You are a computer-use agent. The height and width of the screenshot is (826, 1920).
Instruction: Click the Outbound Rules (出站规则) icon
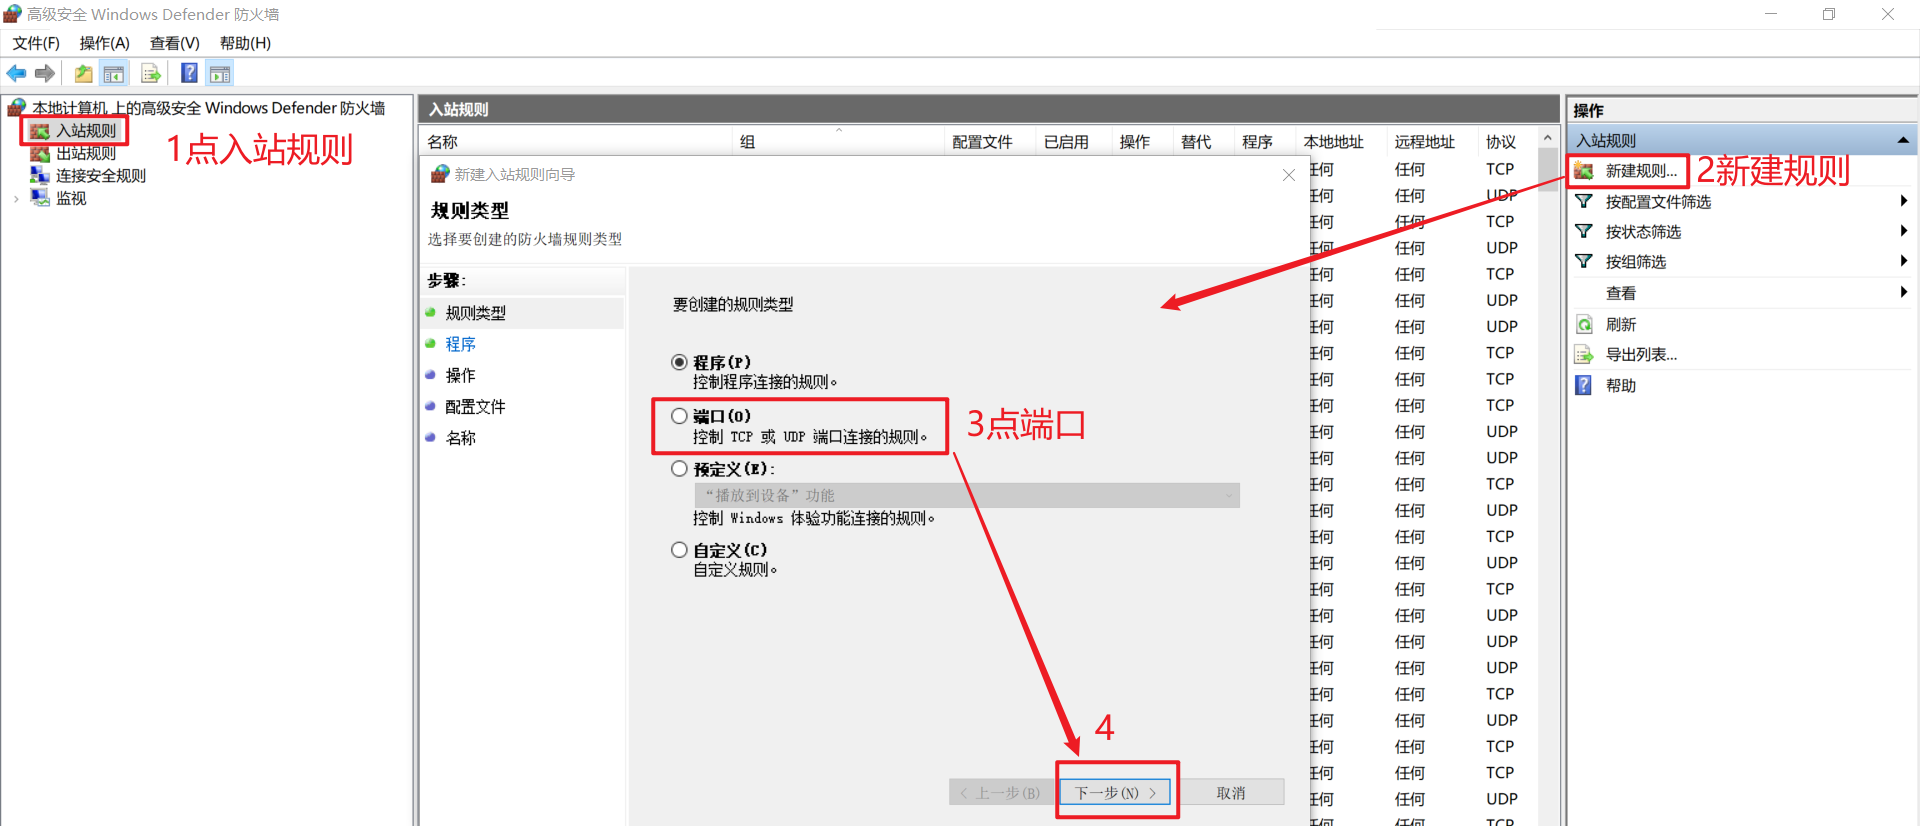point(40,153)
